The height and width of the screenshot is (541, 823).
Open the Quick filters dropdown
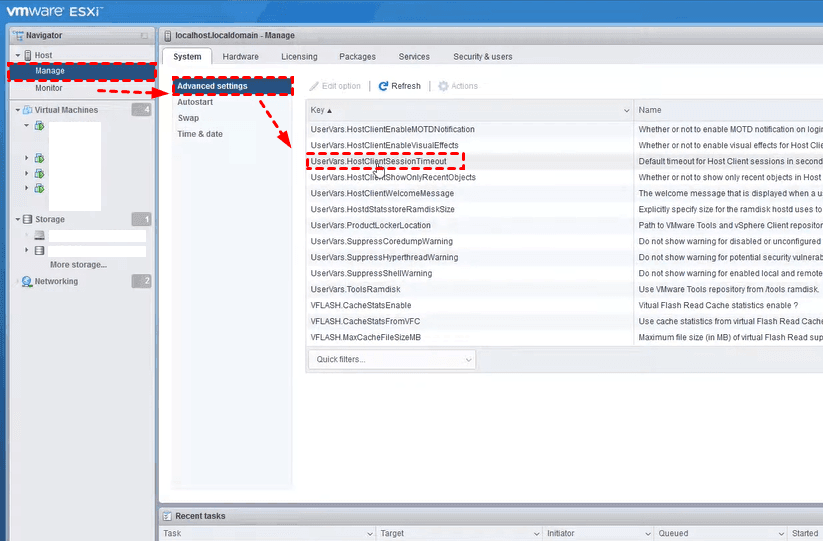[392, 359]
